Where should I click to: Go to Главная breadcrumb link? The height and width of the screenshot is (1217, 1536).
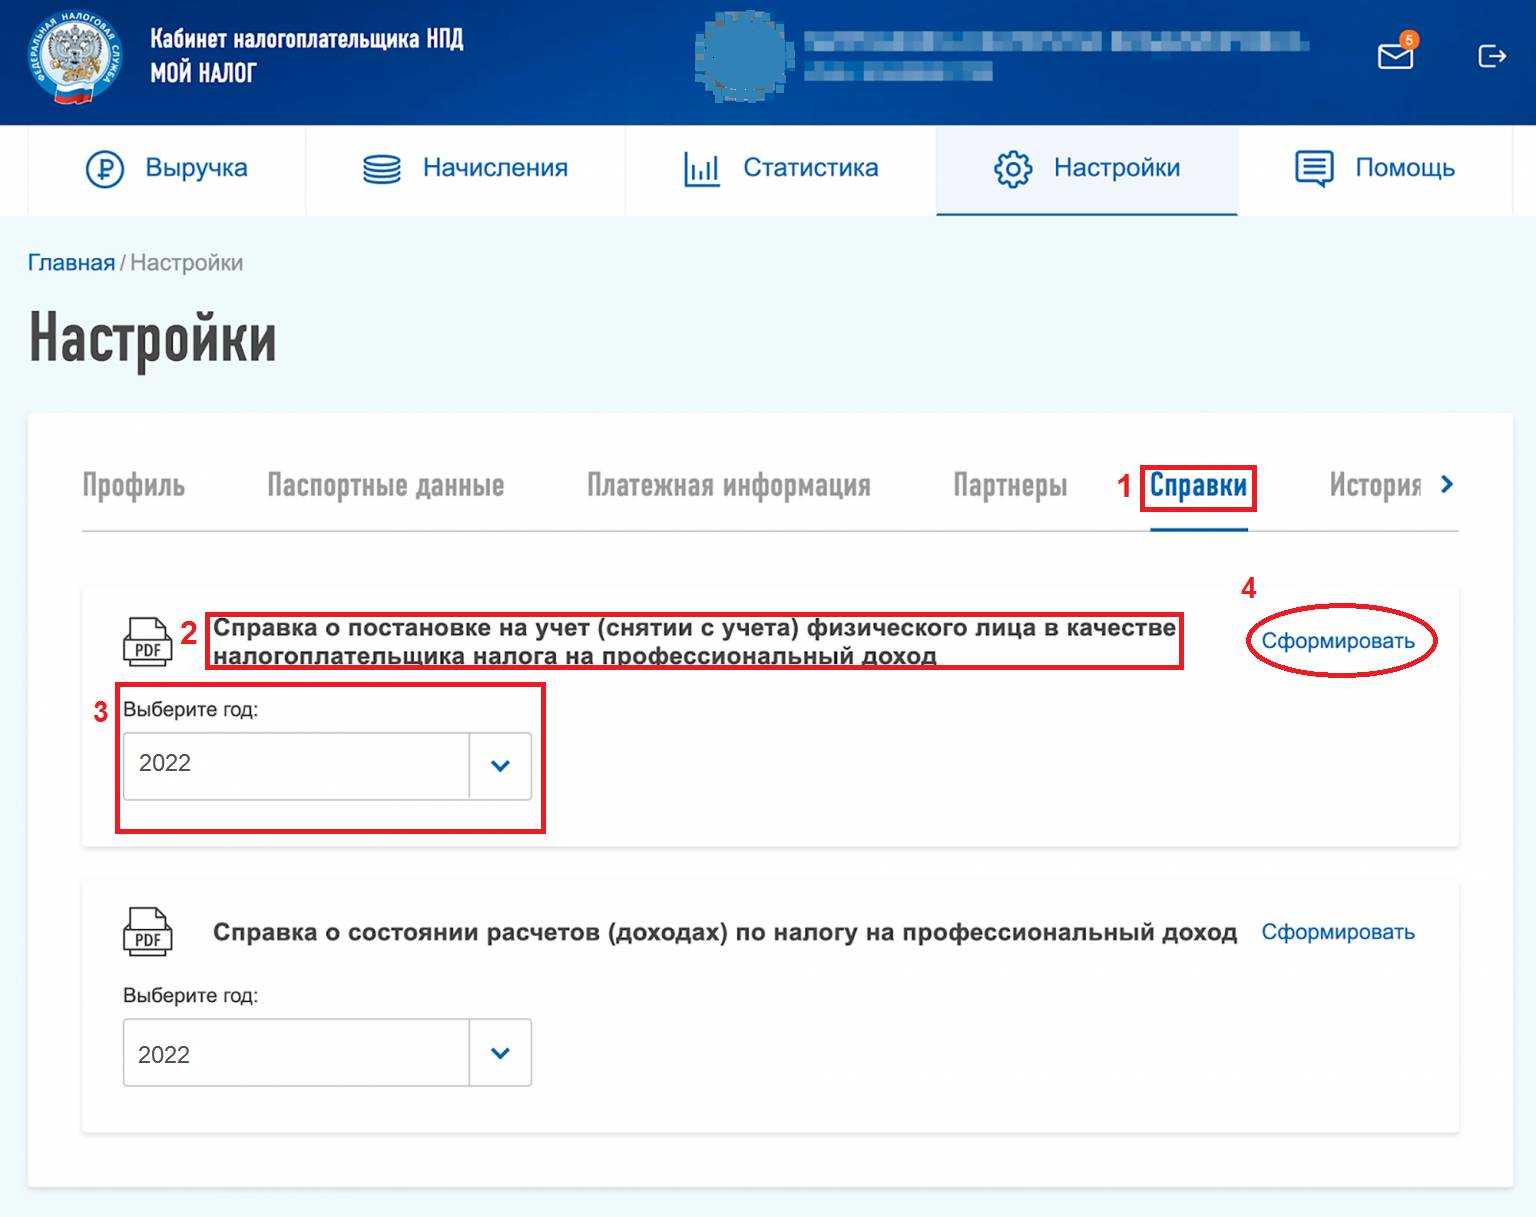click(71, 263)
